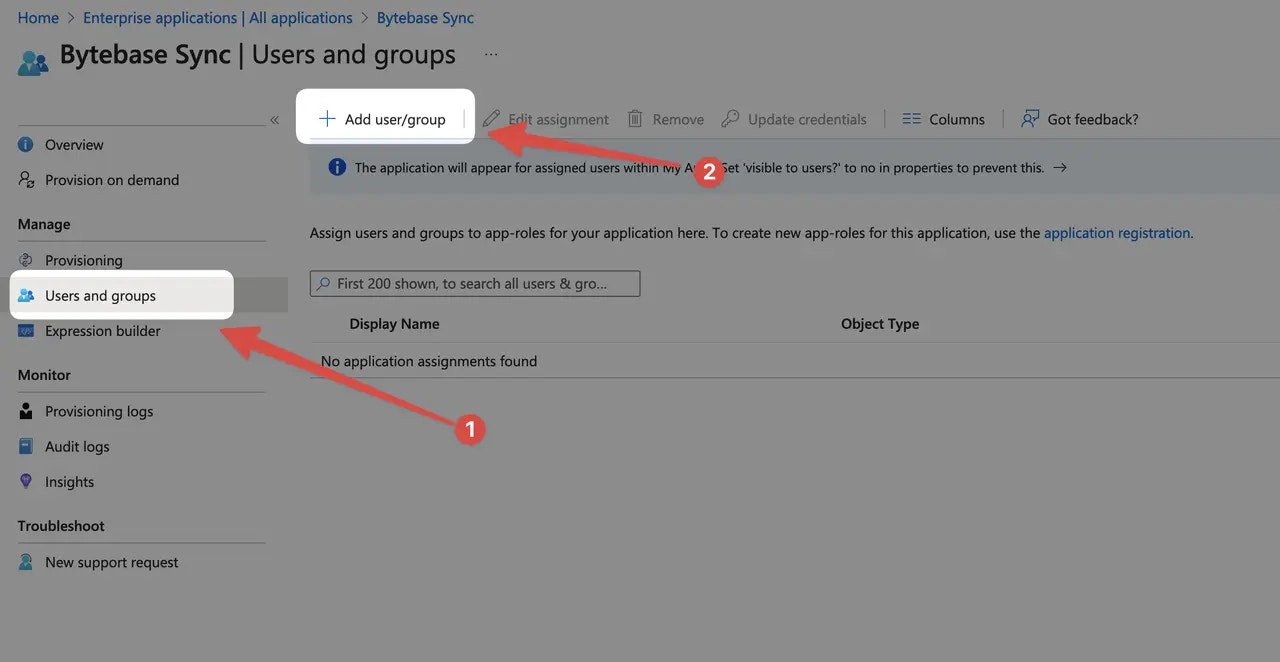1280x662 pixels.
Task: Click the arrow on the visibility info banner
Action: 1059,167
